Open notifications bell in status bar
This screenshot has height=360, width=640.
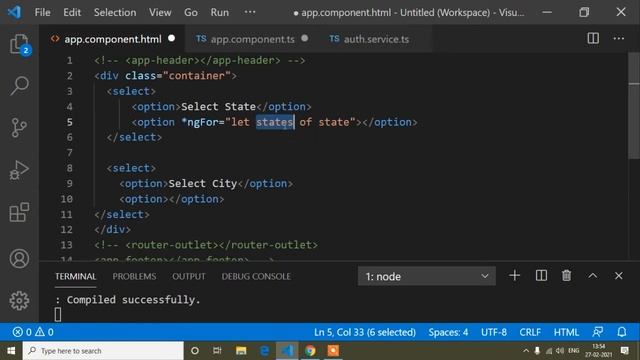pyautogui.click(x=622, y=332)
